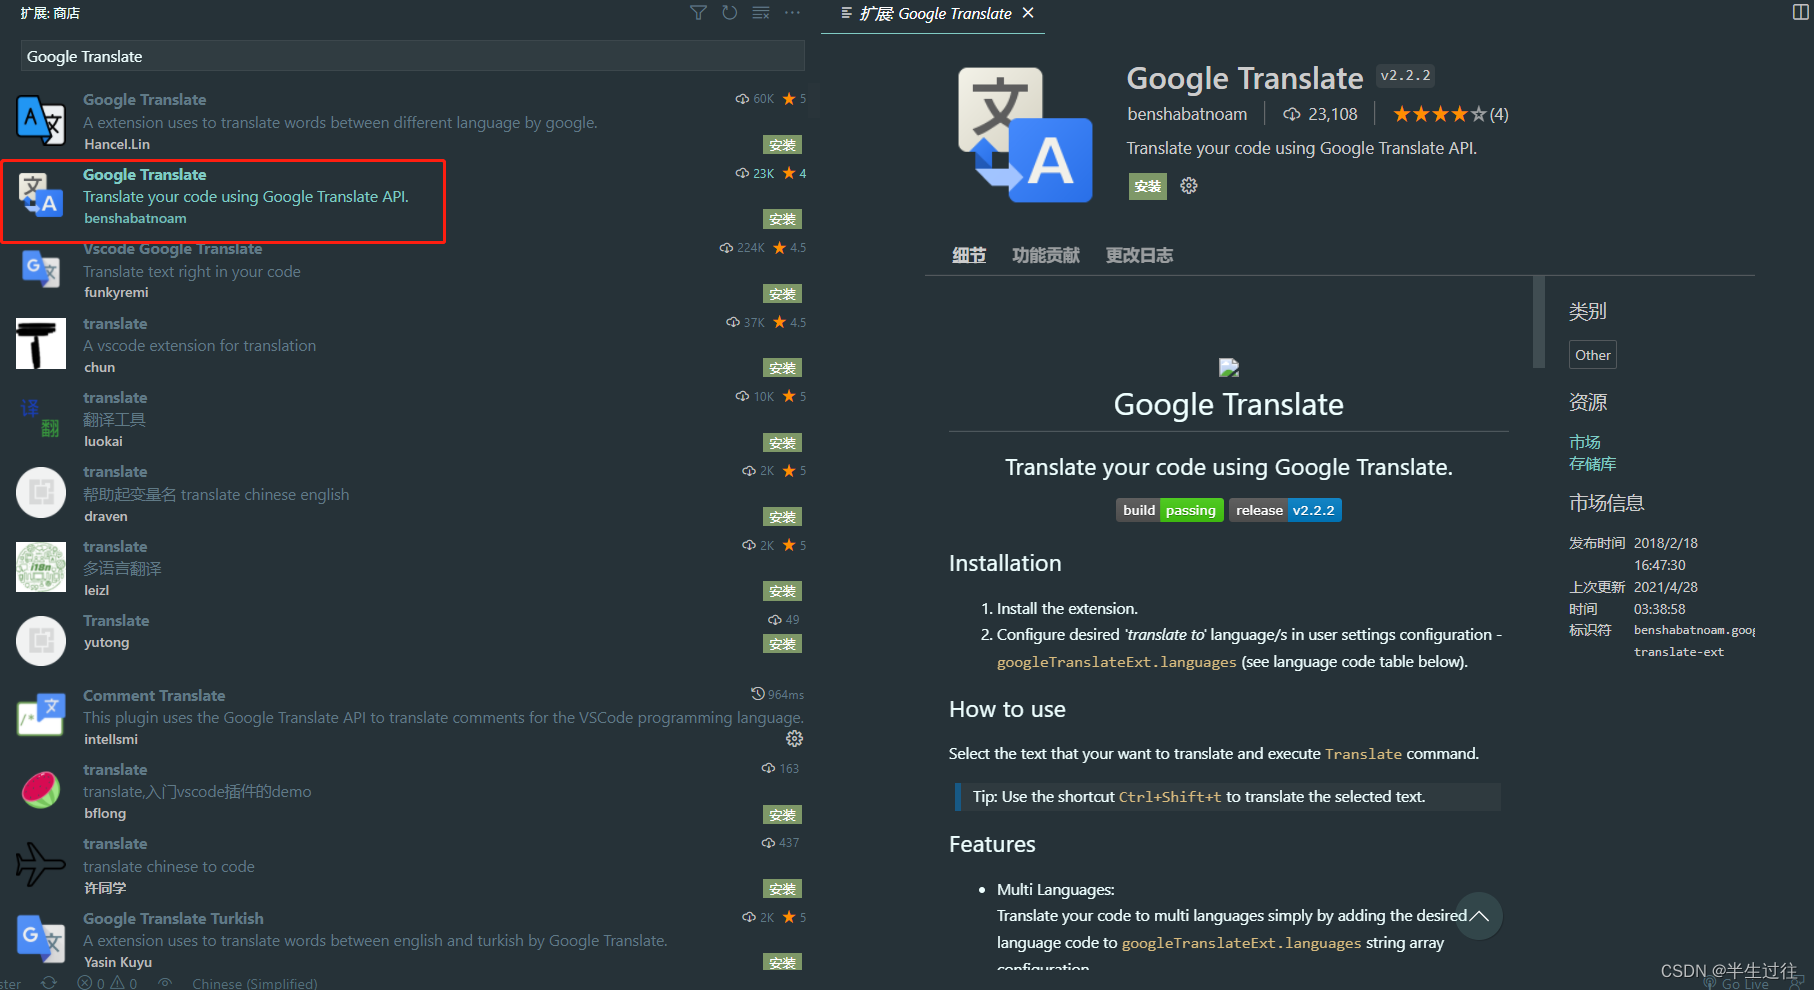Image resolution: width=1814 pixels, height=990 pixels.
Task: Click install button in extension details header
Action: (1148, 186)
